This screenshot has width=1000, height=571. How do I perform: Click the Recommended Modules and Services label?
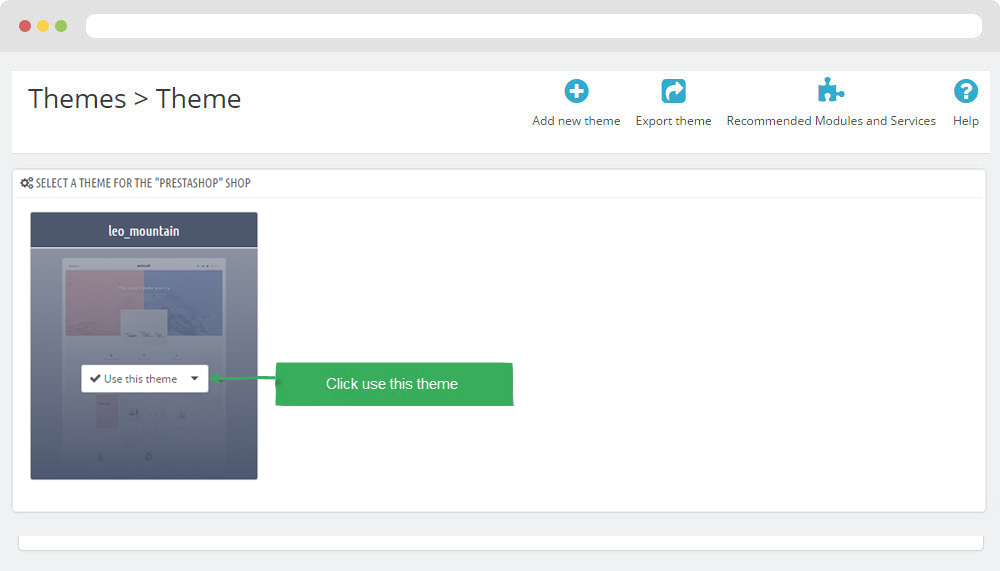pyautogui.click(x=831, y=121)
